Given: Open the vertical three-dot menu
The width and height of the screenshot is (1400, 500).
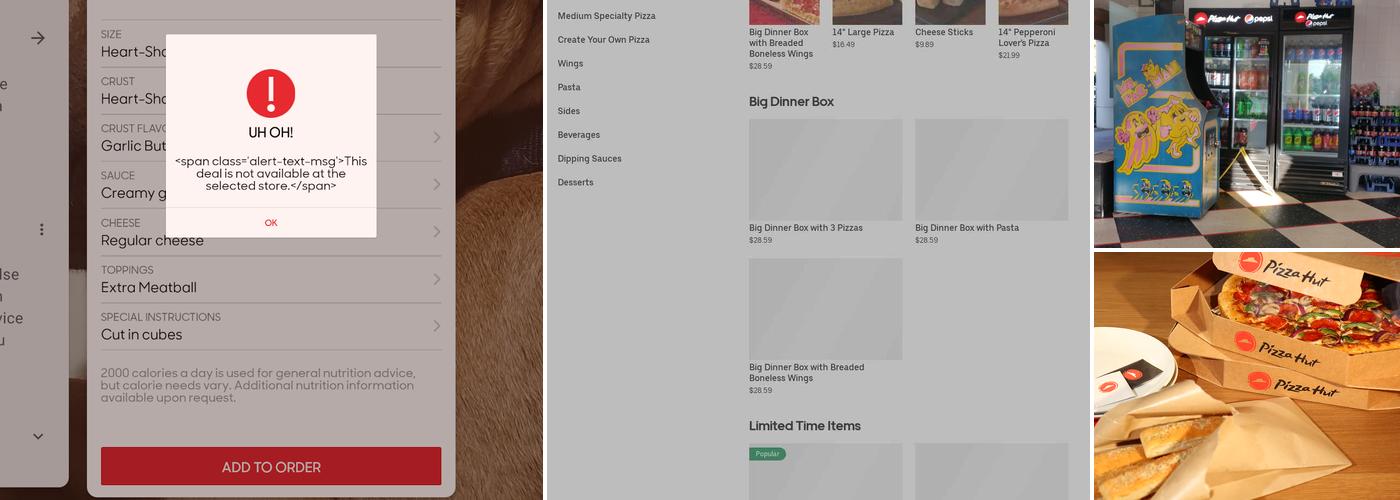Looking at the screenshot, I should tap(41, 230).
